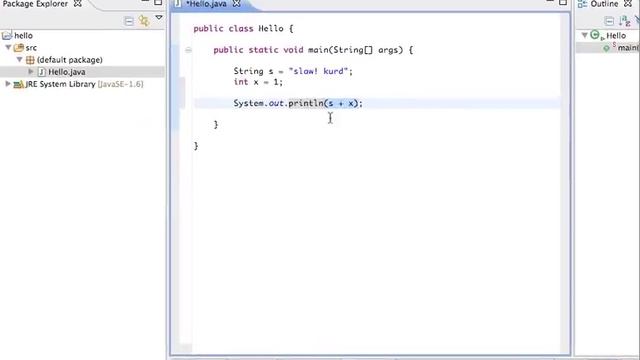Select the src folder label
This screenshot has width=640, height=360.
(31, 48)
